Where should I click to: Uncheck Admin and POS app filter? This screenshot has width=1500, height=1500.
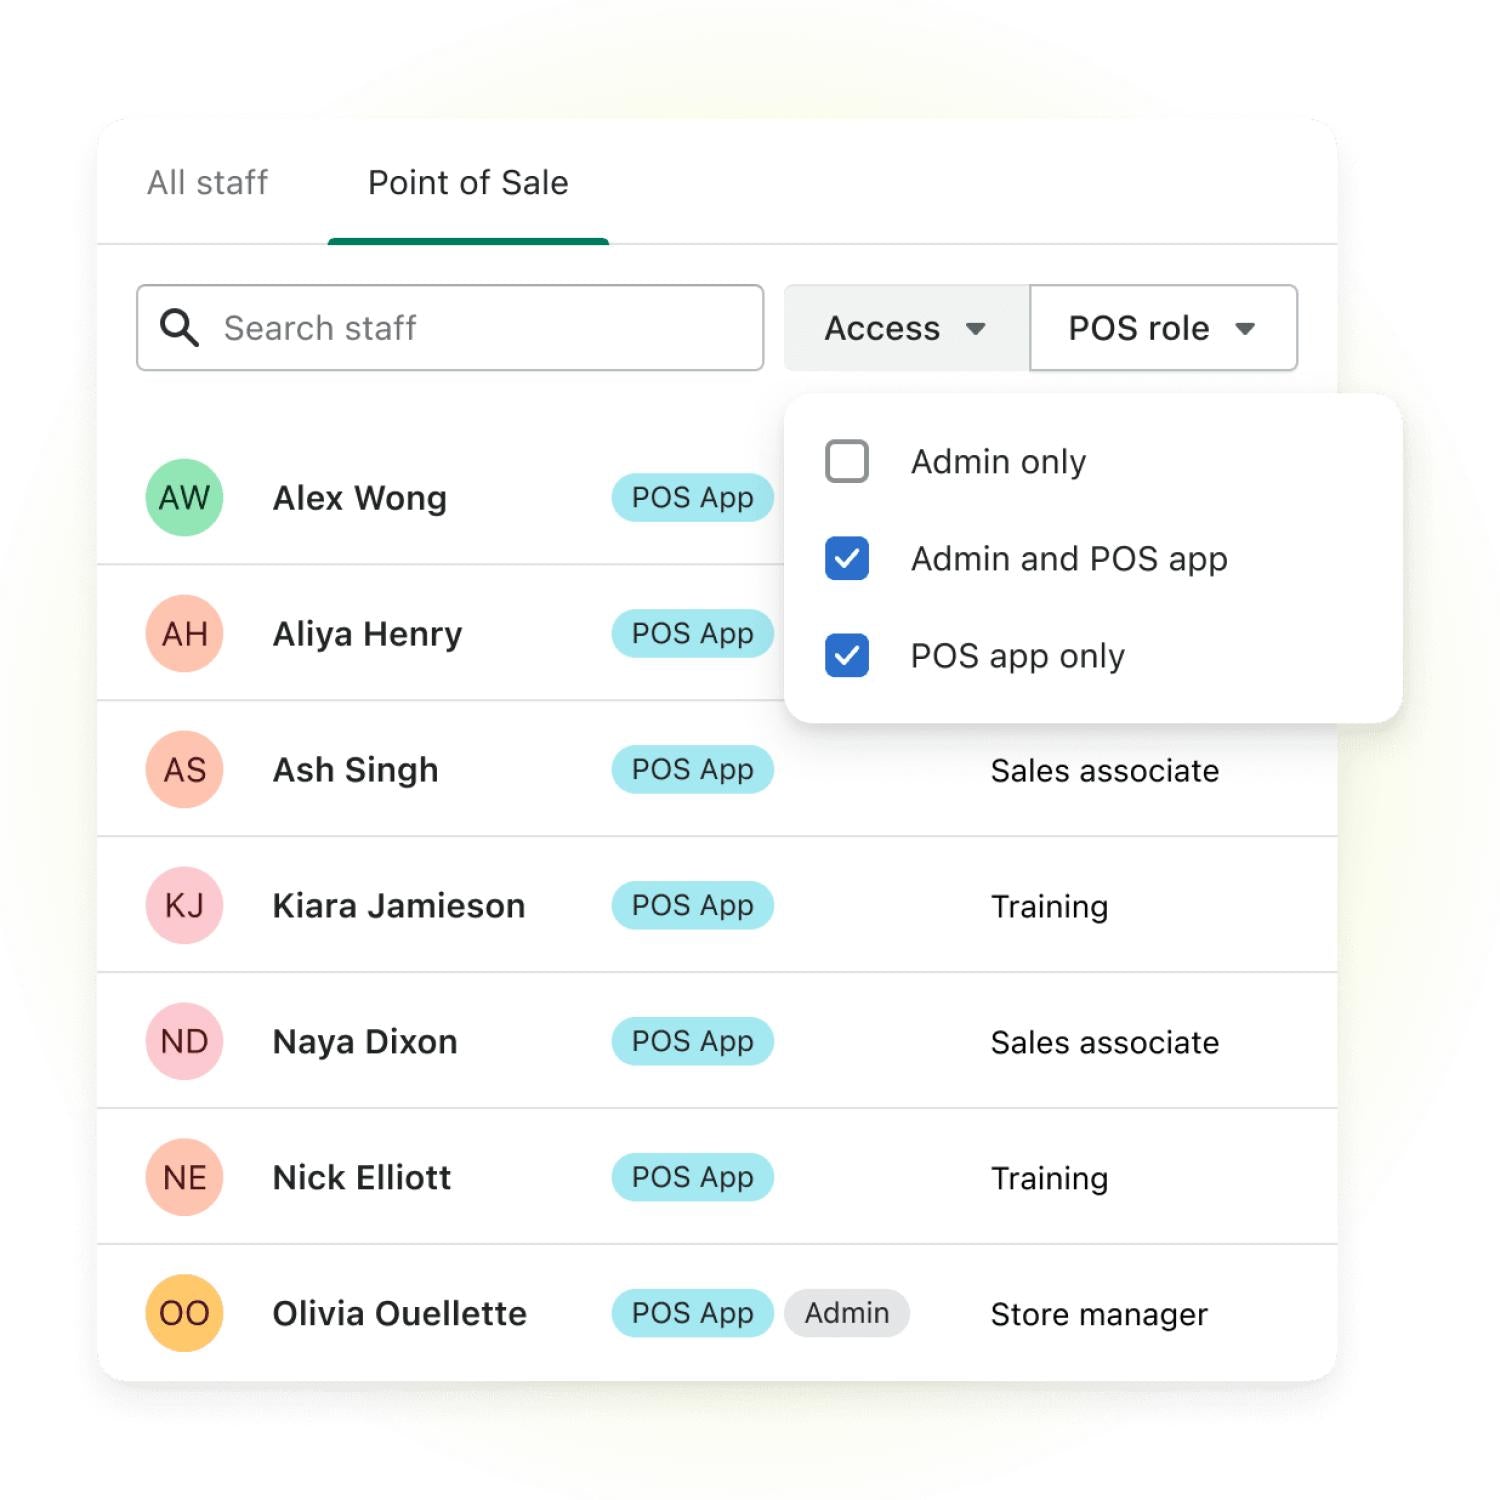[x=847, y=558]
